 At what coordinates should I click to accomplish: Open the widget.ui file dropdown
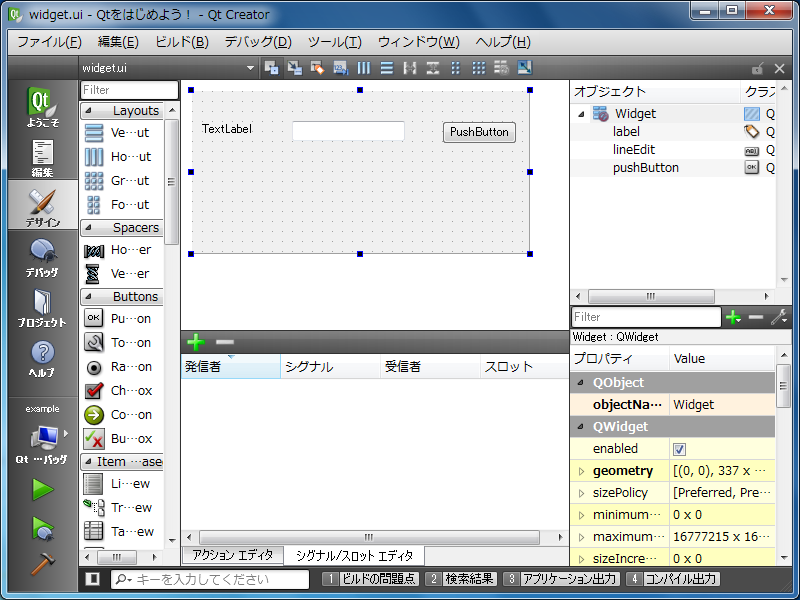(250, 68)
